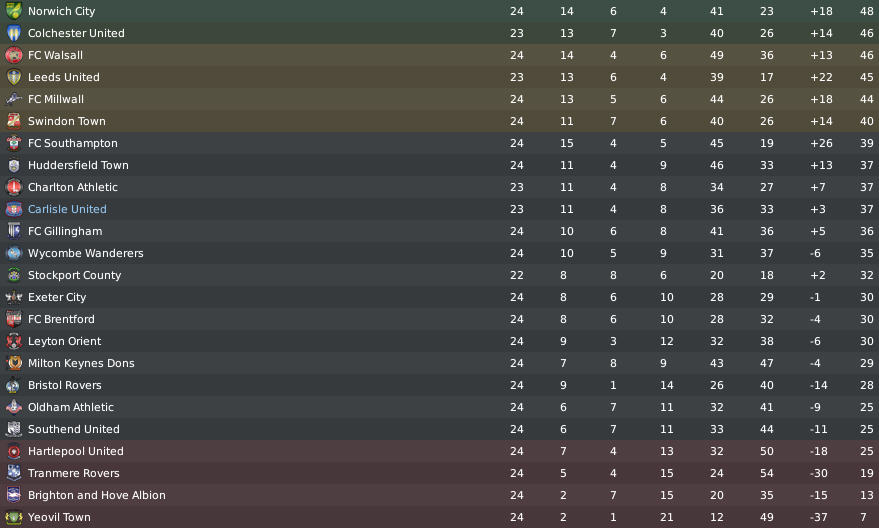Open the Huddersfield Town team page

click(78, 165)
